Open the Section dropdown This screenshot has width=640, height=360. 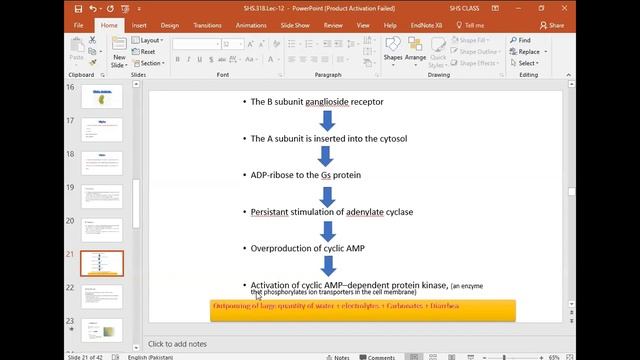pos(149,63)
